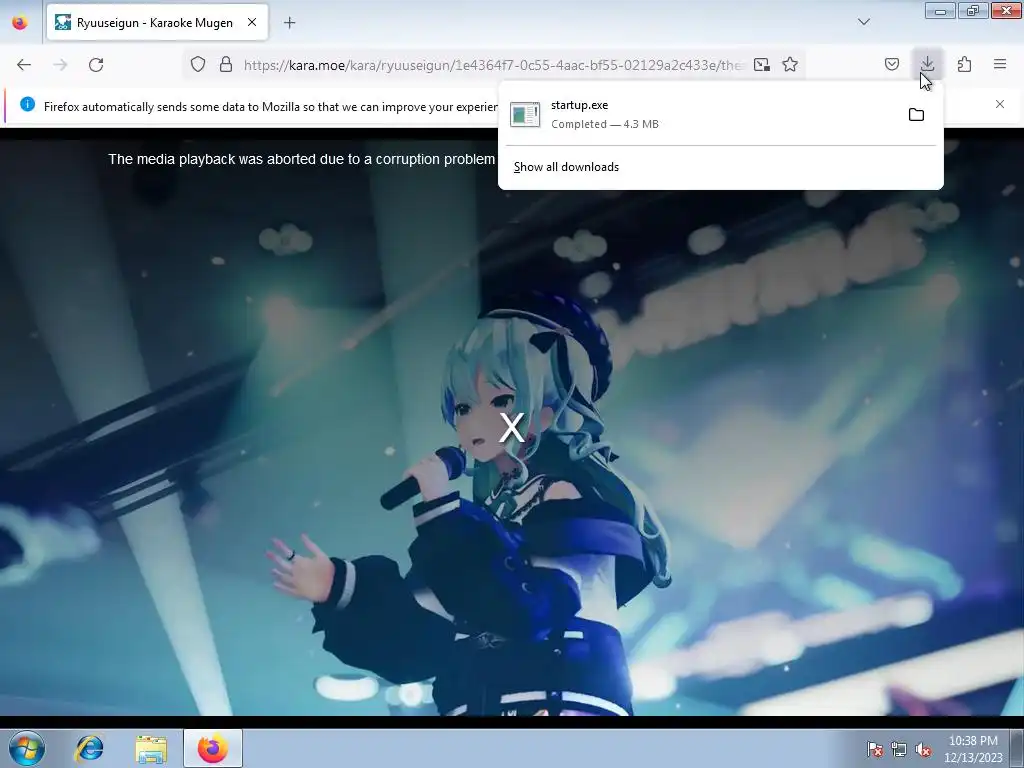1024x768 pixels.
Task: Restore down the Firefox window
Action: 973,10
